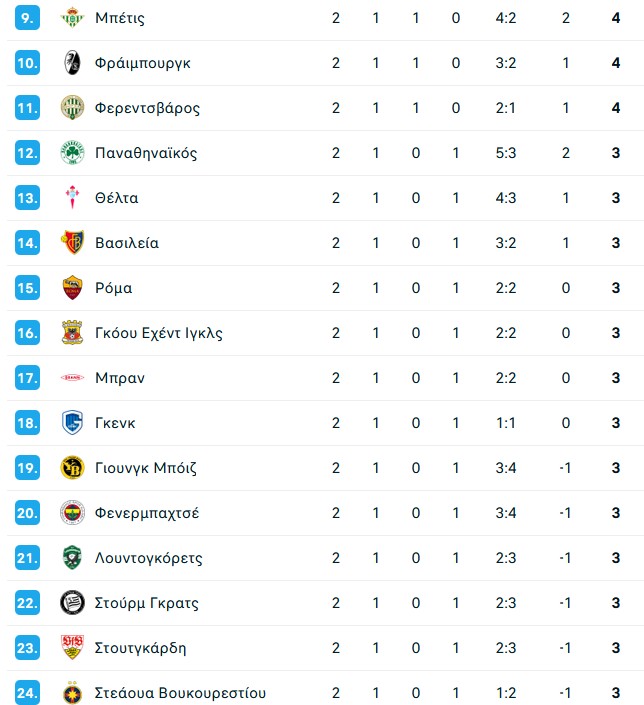Viewport: 644px width, 705px height.
Task: Click the Celta Vigo club crest
Action: coord(72,198)
